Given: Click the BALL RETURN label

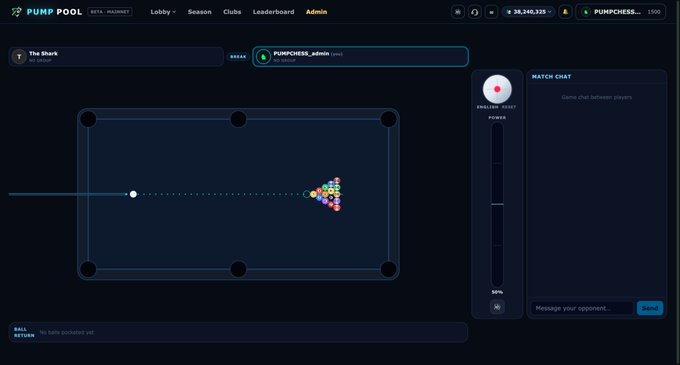Looking at the screenshot, I should [24, 332].
